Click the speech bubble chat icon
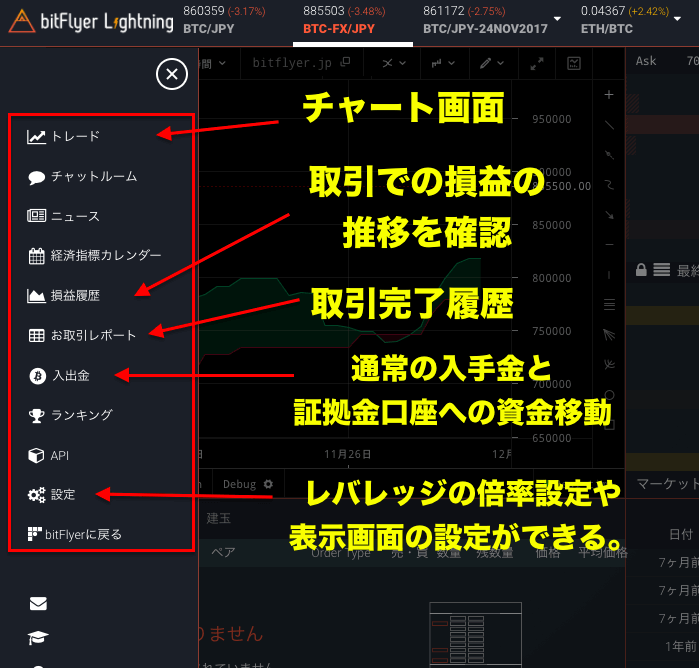 (36, 177)
